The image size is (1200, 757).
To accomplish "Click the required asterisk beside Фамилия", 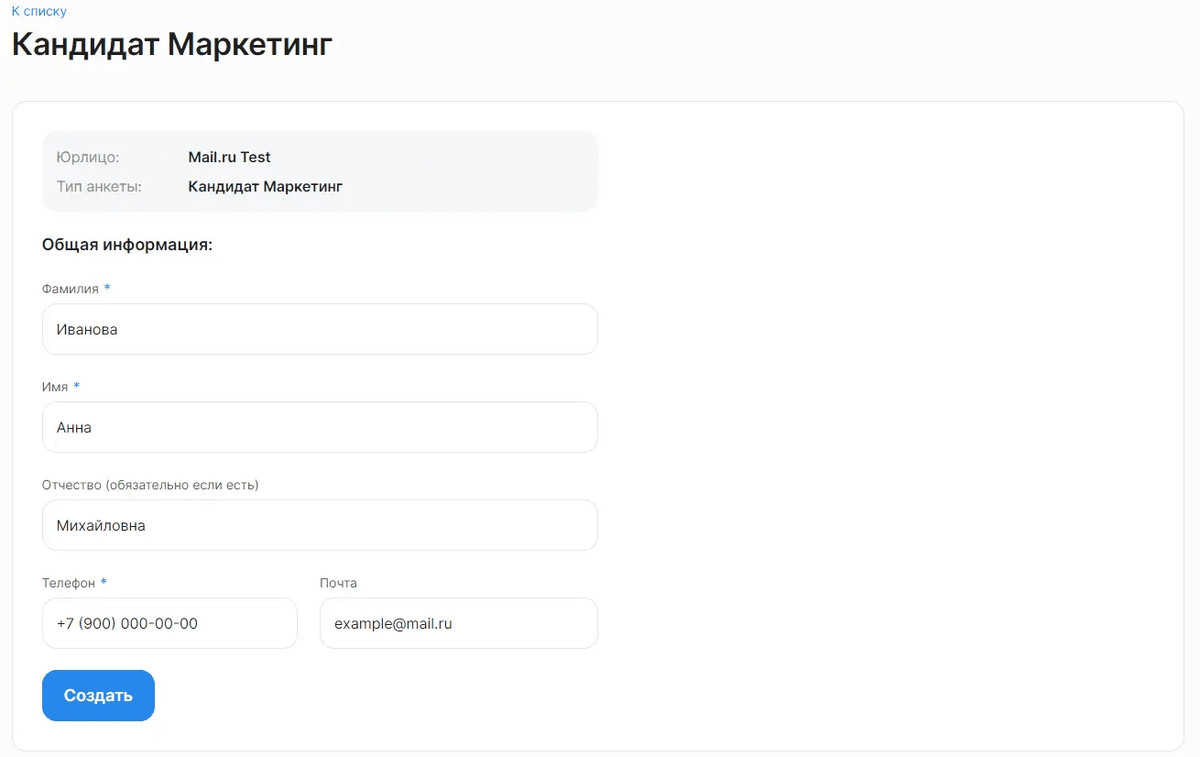I will click(107, 288).
